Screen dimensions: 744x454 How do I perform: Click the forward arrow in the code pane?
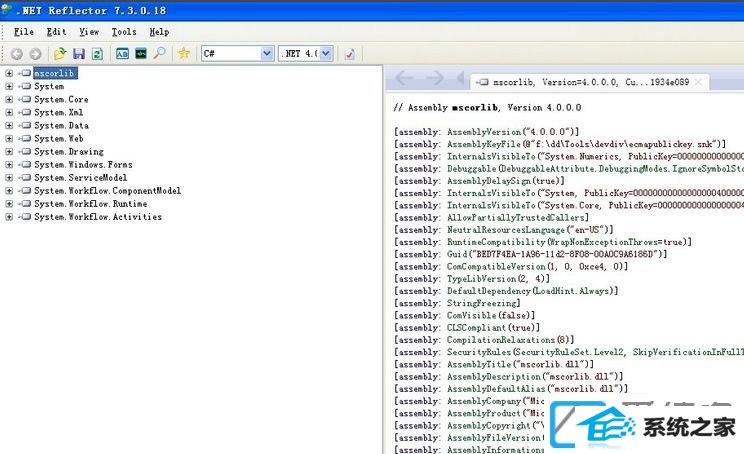435,78
